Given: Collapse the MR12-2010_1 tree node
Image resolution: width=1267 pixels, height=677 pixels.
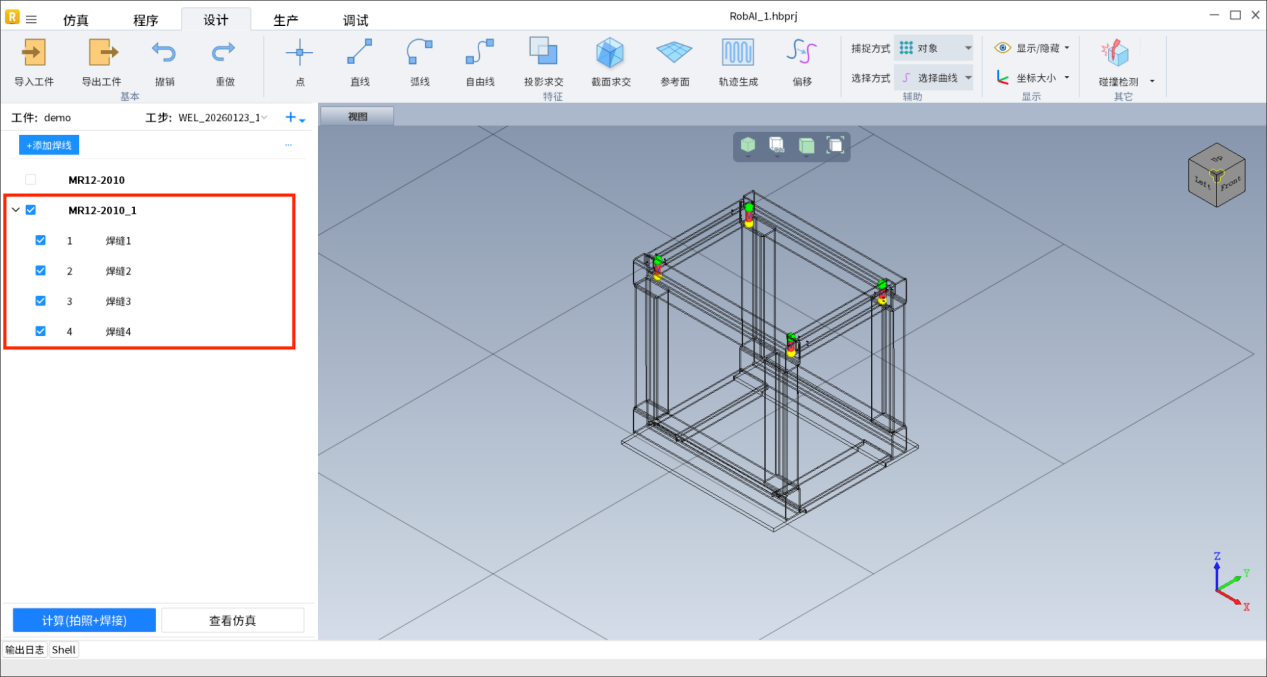Looking at the screenshot, I should 15,210.
